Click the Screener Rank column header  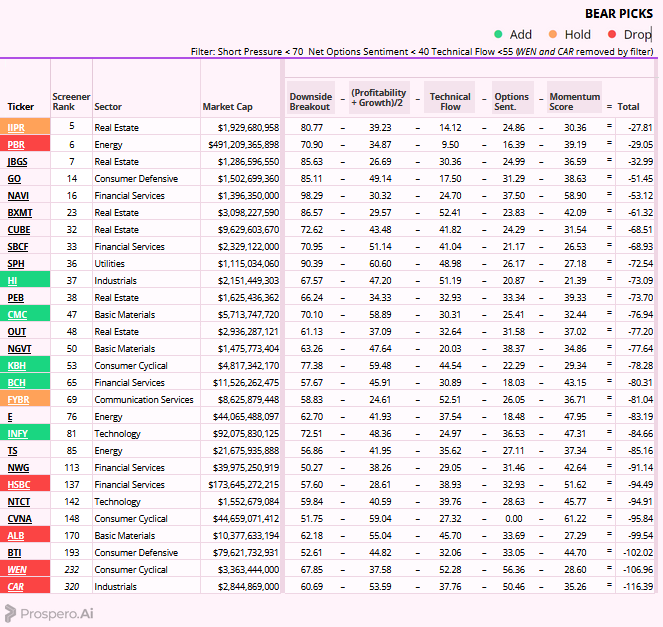click(x=71, y=101)
